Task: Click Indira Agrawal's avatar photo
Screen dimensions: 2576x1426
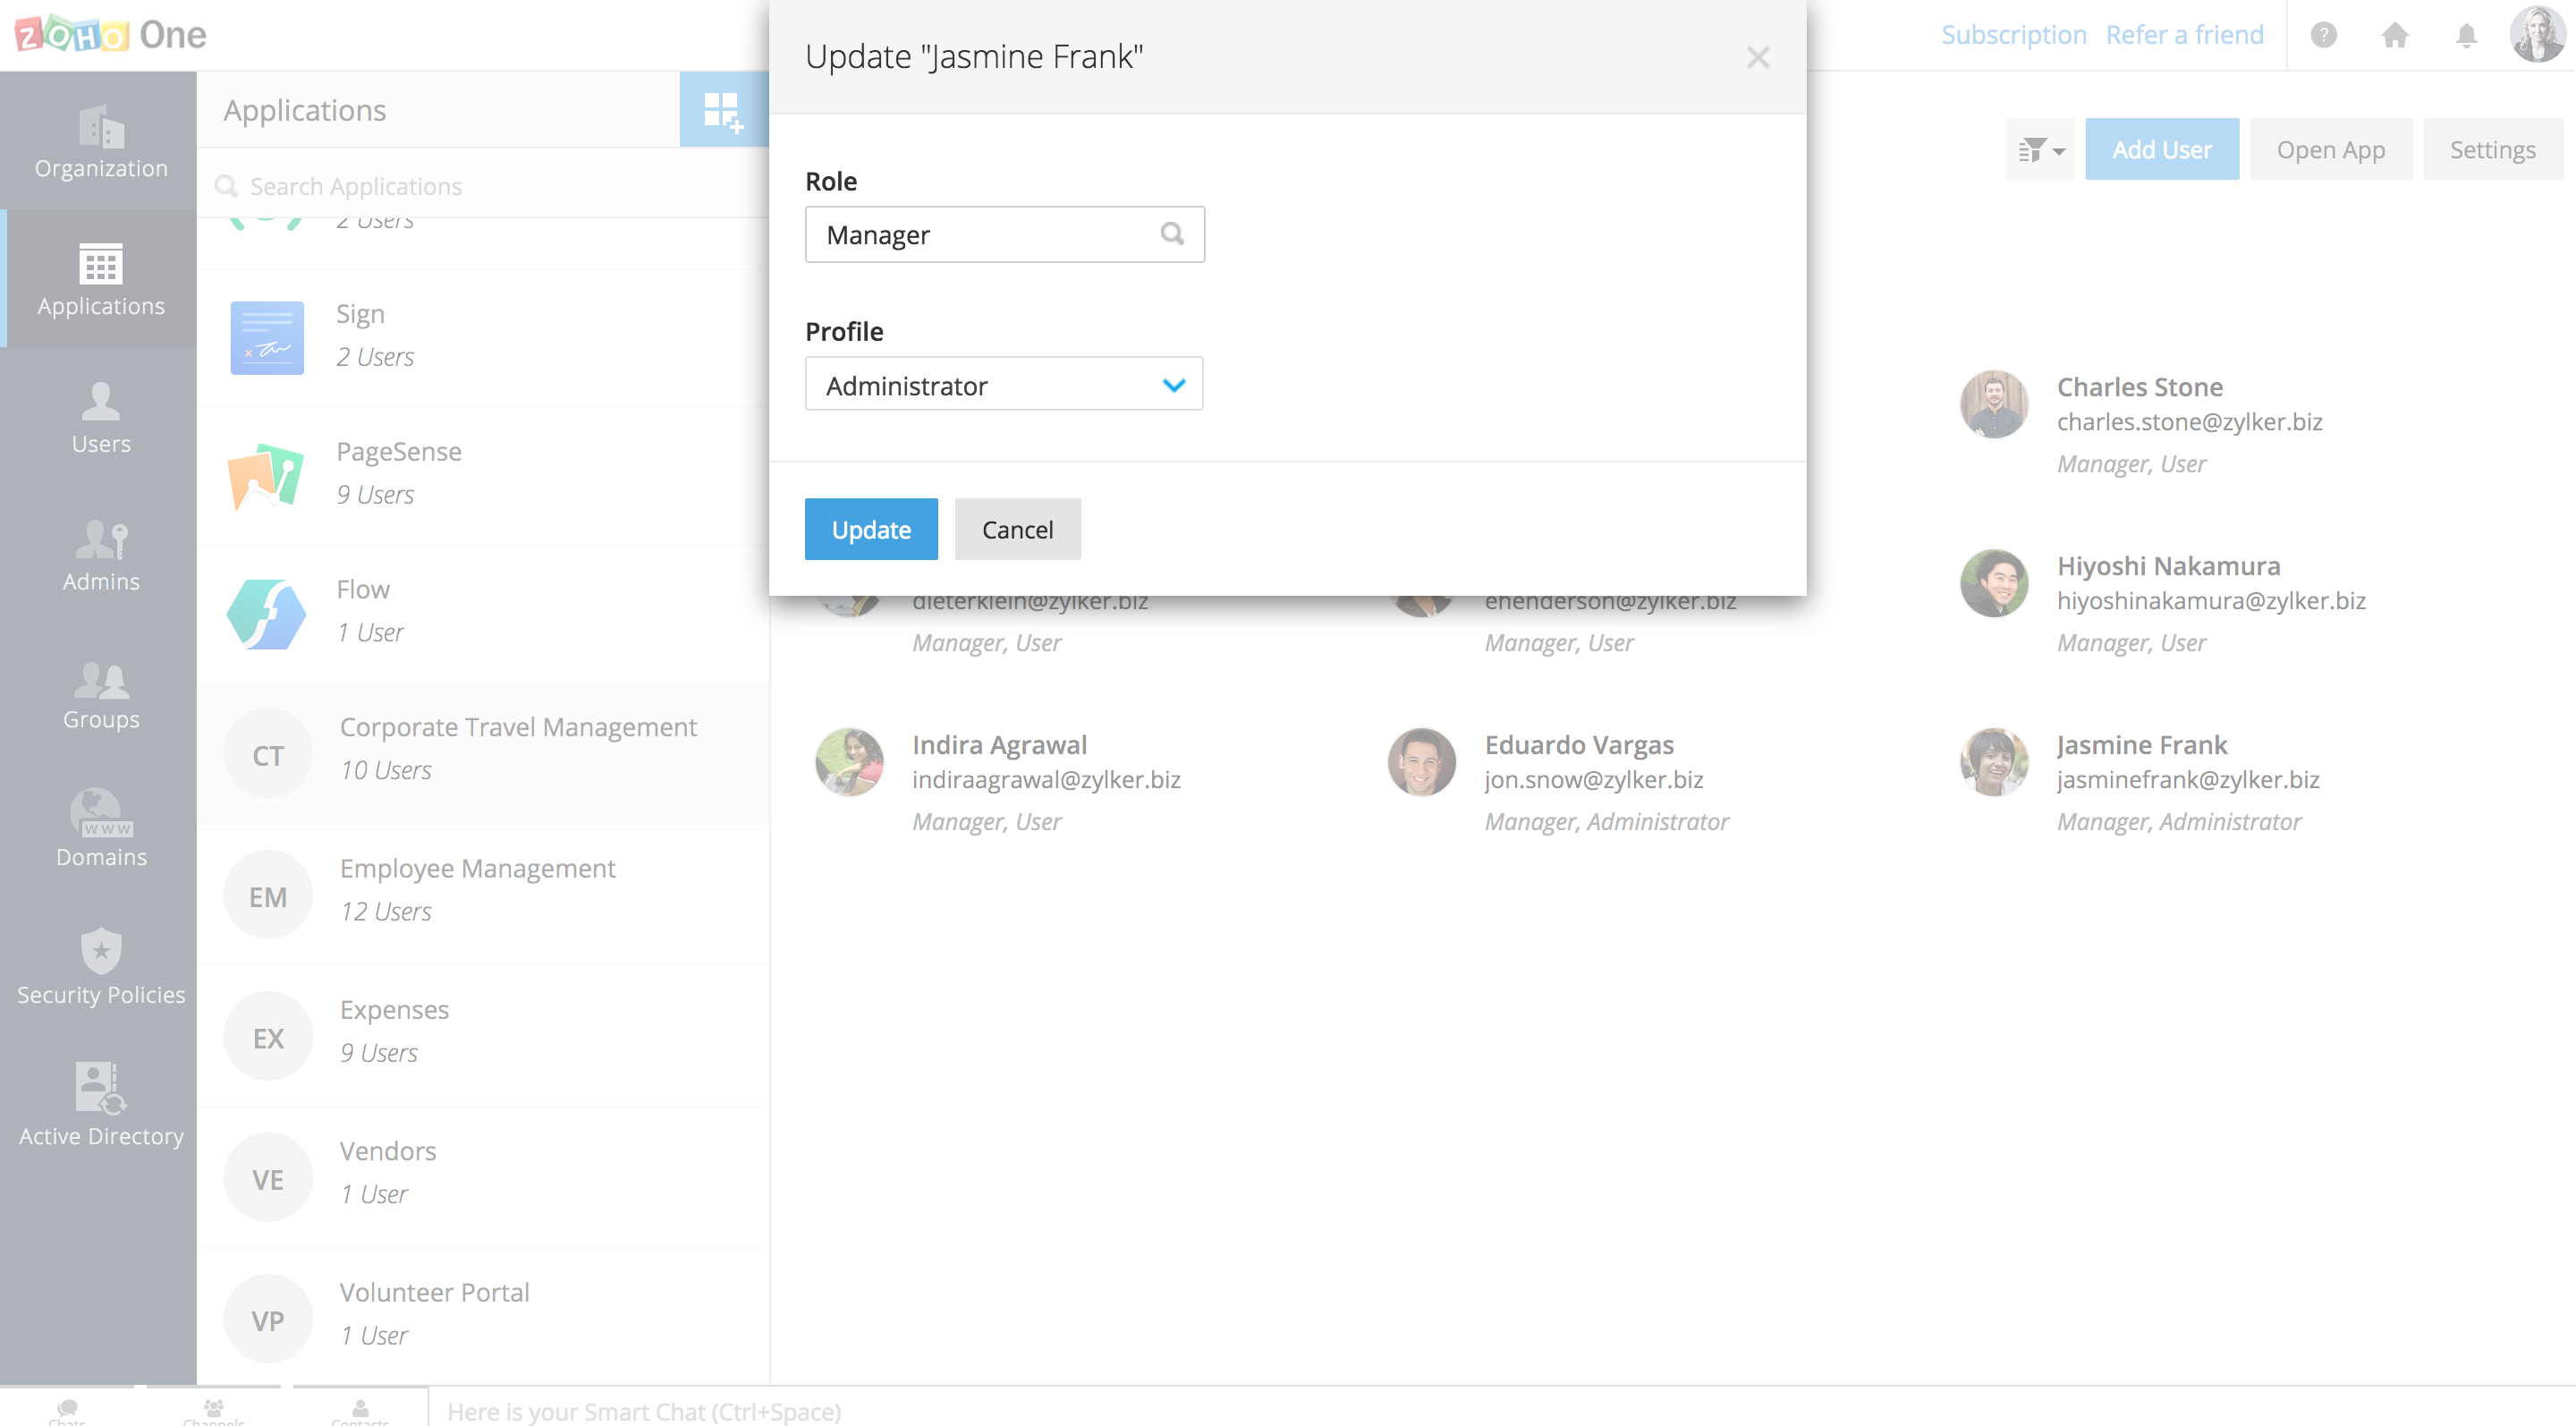Action: tap(849, 762)
